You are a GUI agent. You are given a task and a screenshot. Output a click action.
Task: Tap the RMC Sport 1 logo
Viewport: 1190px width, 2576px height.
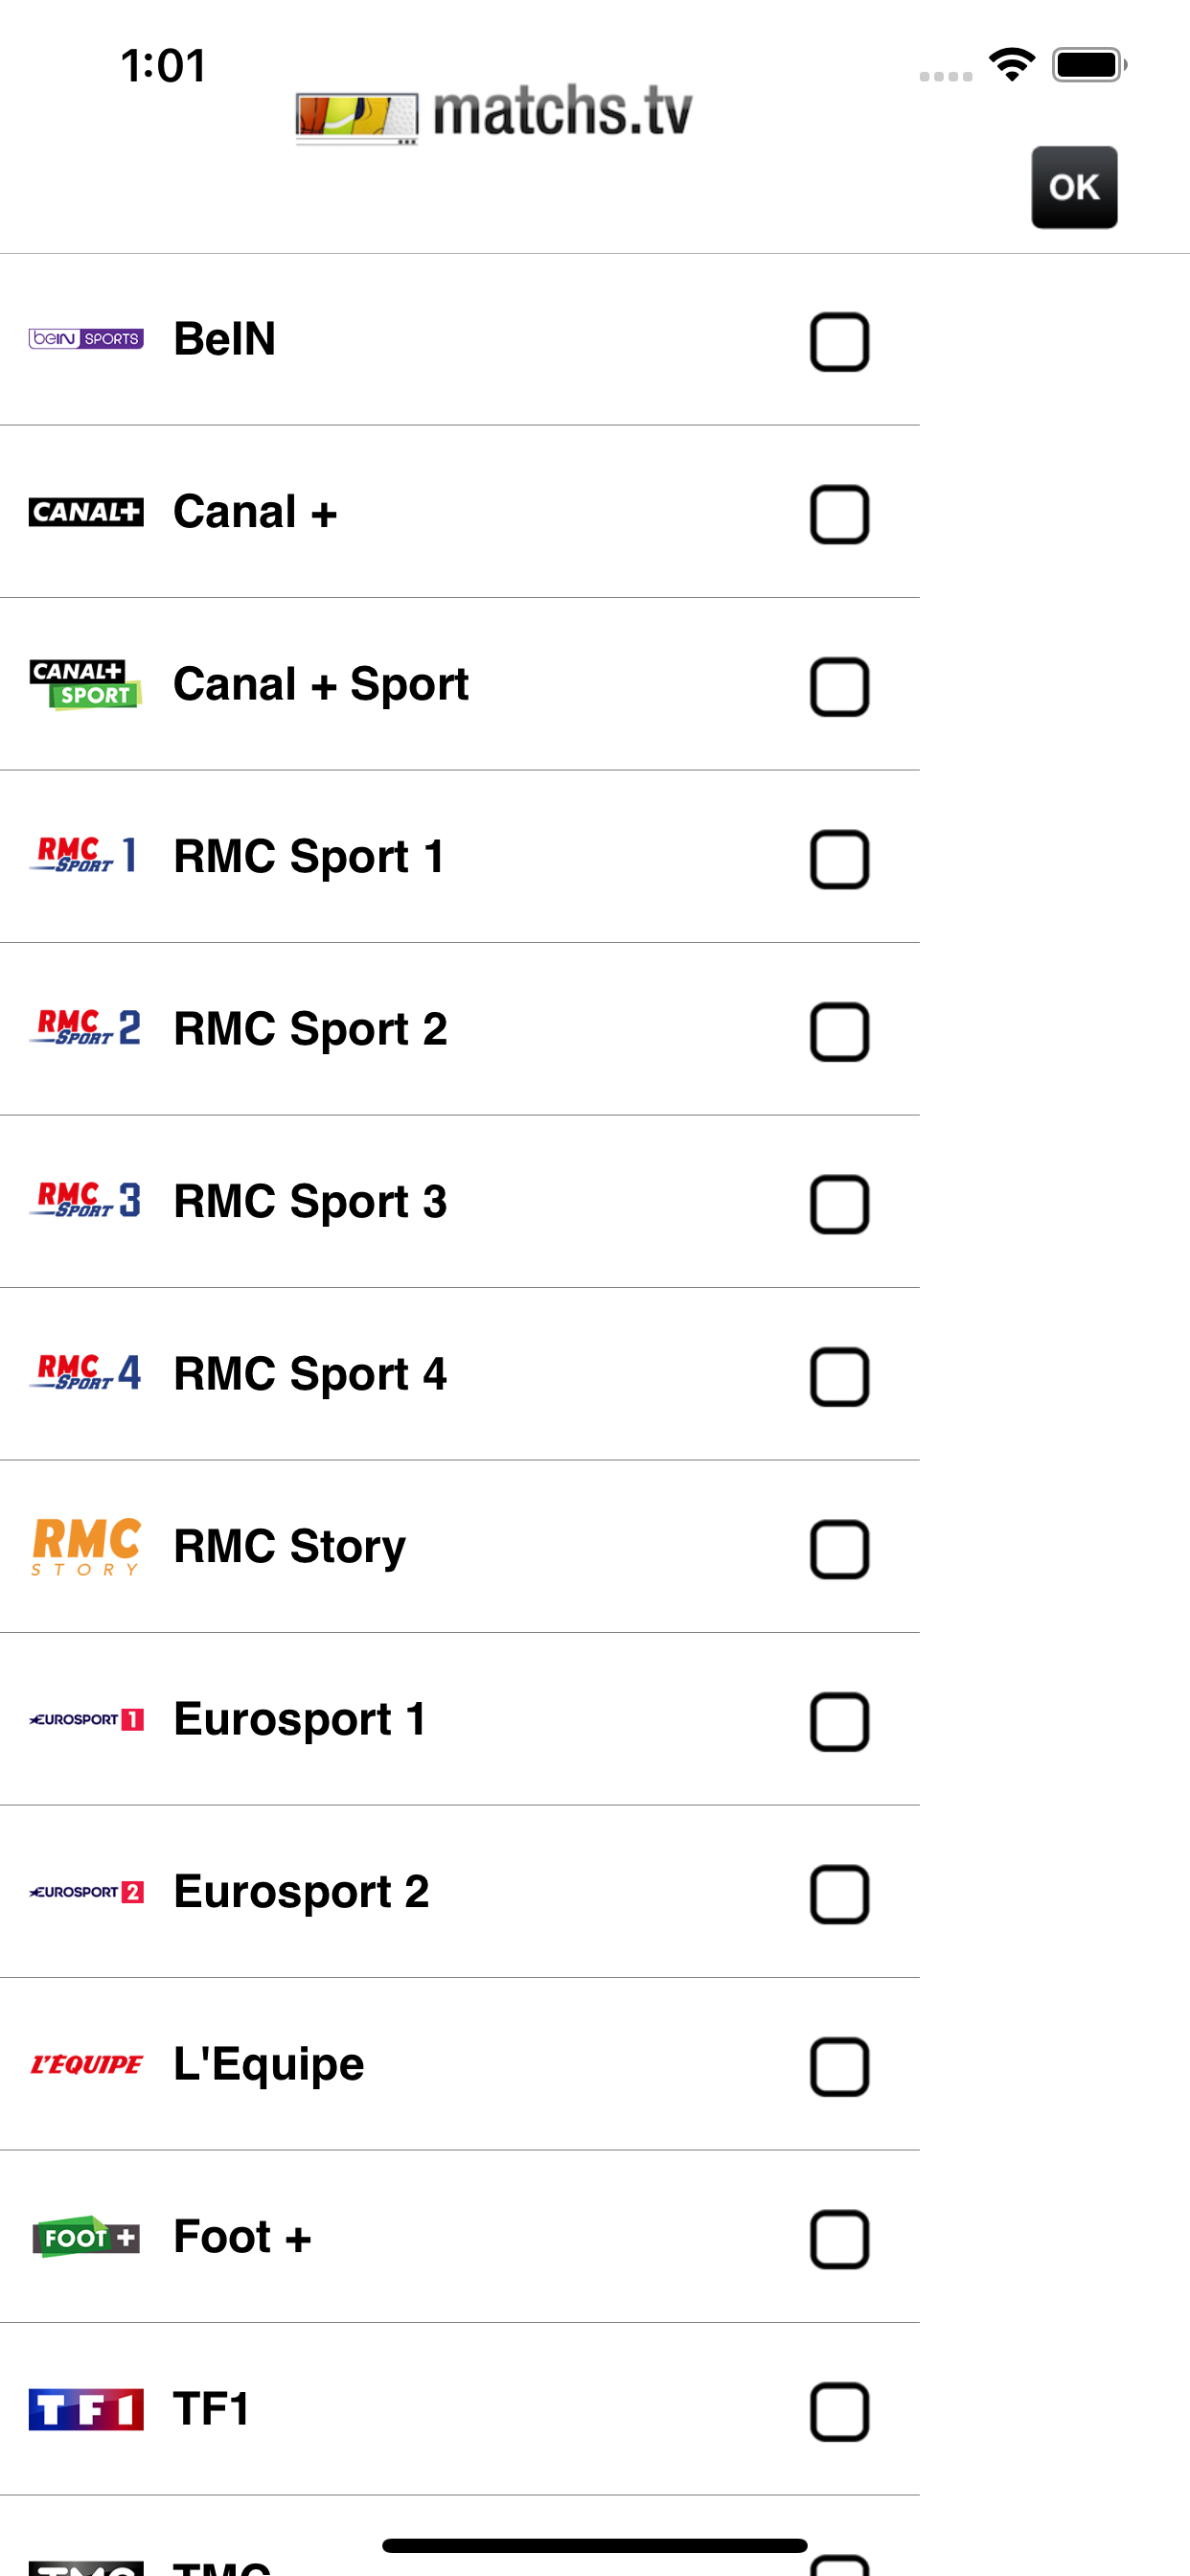coord(86,856)
